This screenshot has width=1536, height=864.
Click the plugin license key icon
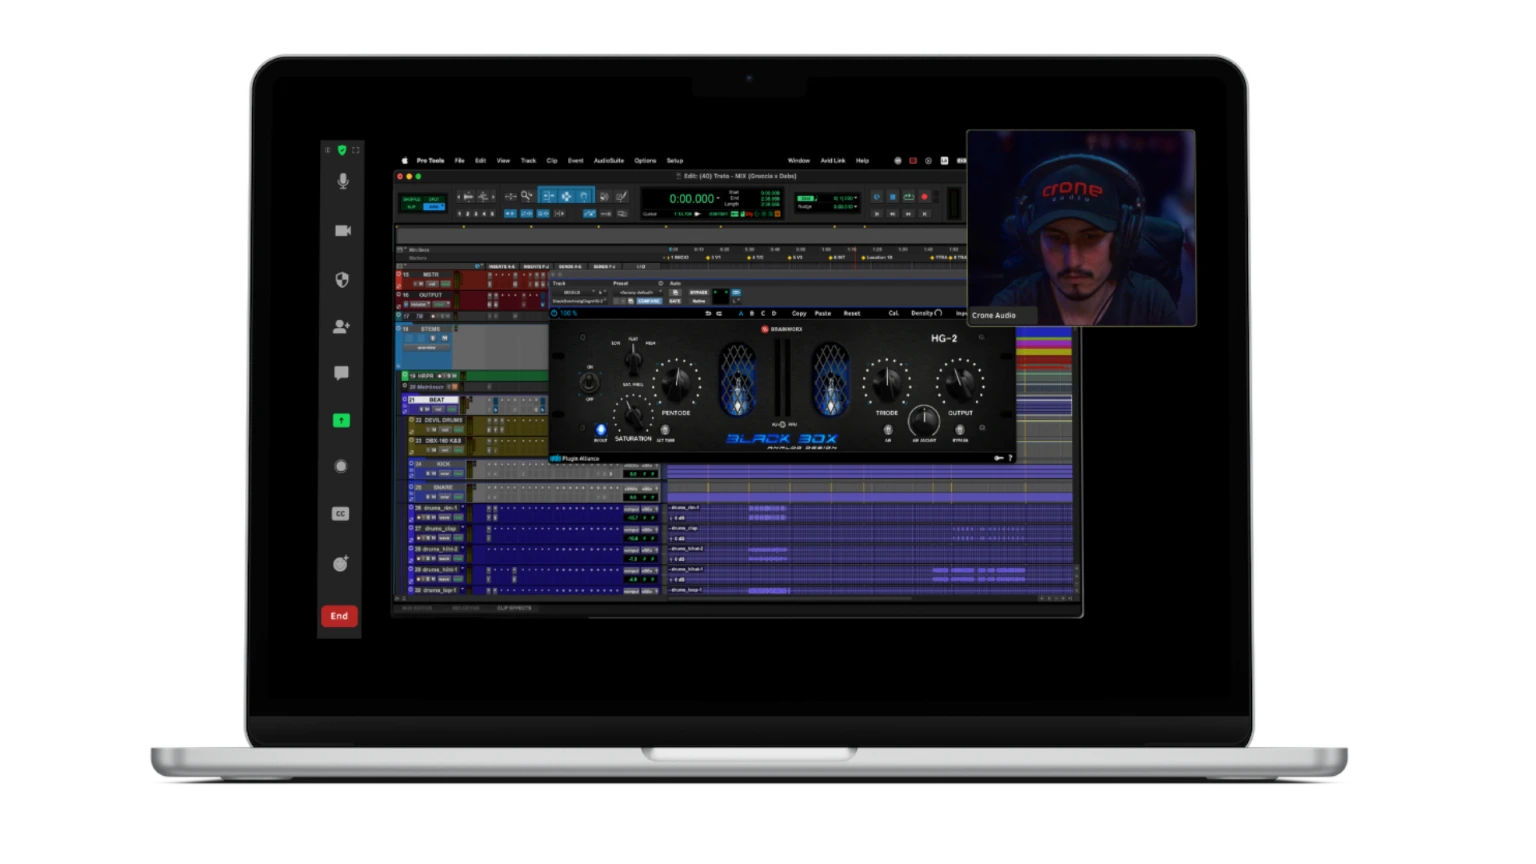point(998,458)
